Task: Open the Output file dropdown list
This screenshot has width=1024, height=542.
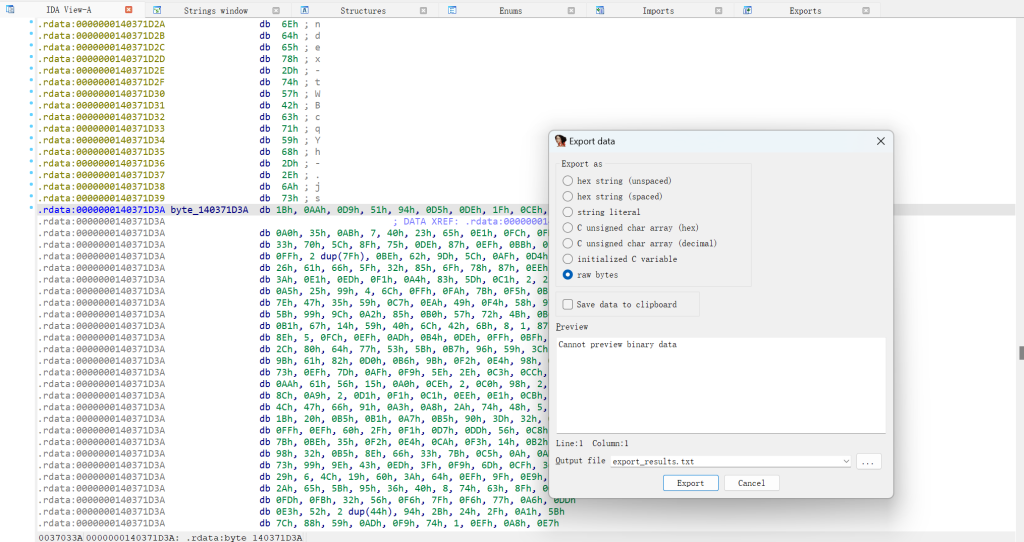Action: point(846,462)
